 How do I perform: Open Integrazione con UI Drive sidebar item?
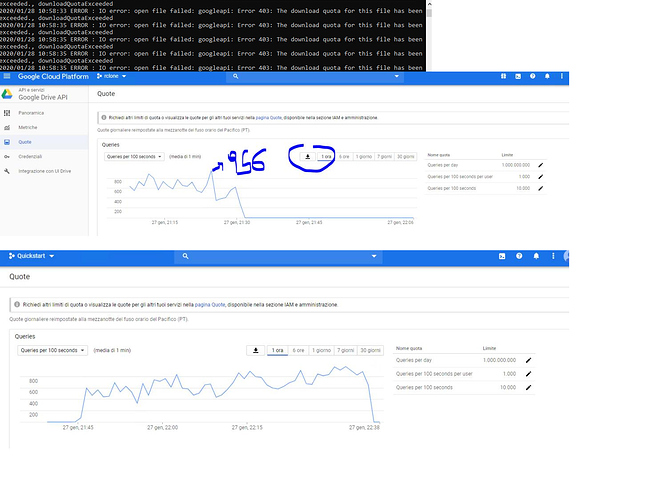(x=45, y=171)
